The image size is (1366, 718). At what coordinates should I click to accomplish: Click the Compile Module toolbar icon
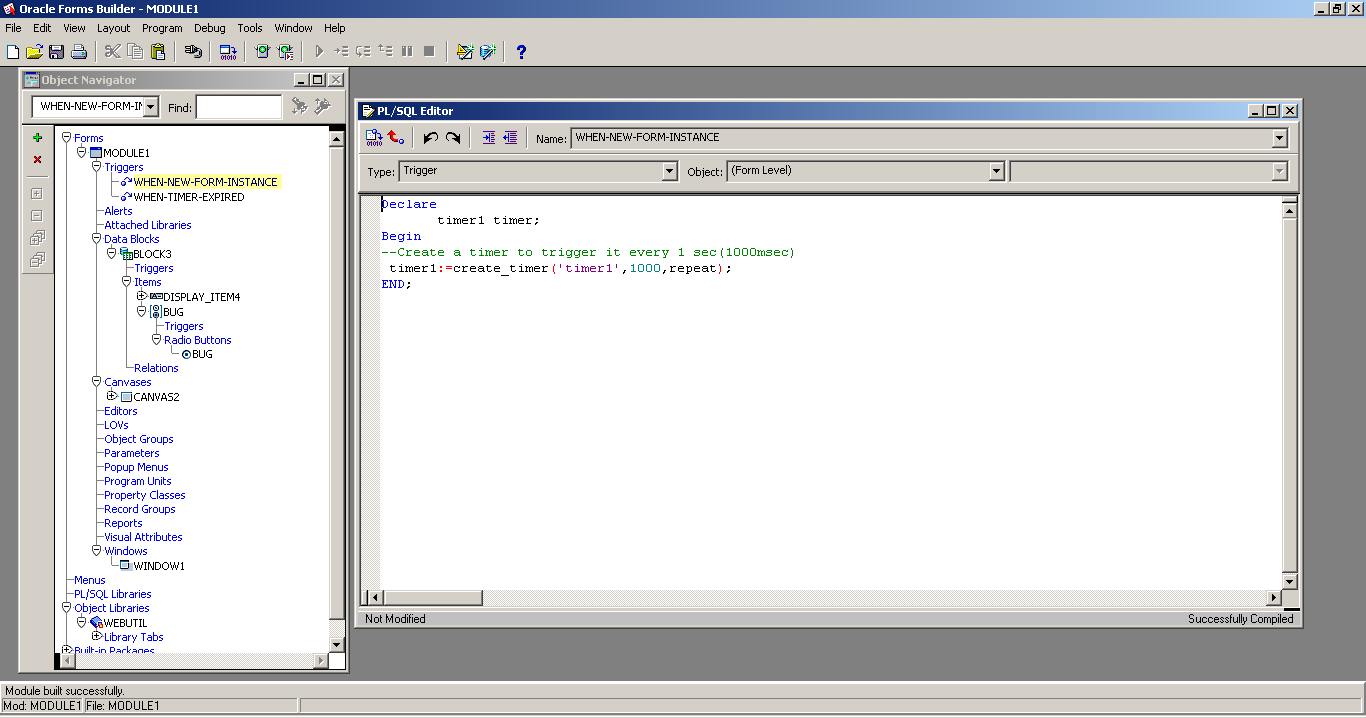click(x=227, y=51)
